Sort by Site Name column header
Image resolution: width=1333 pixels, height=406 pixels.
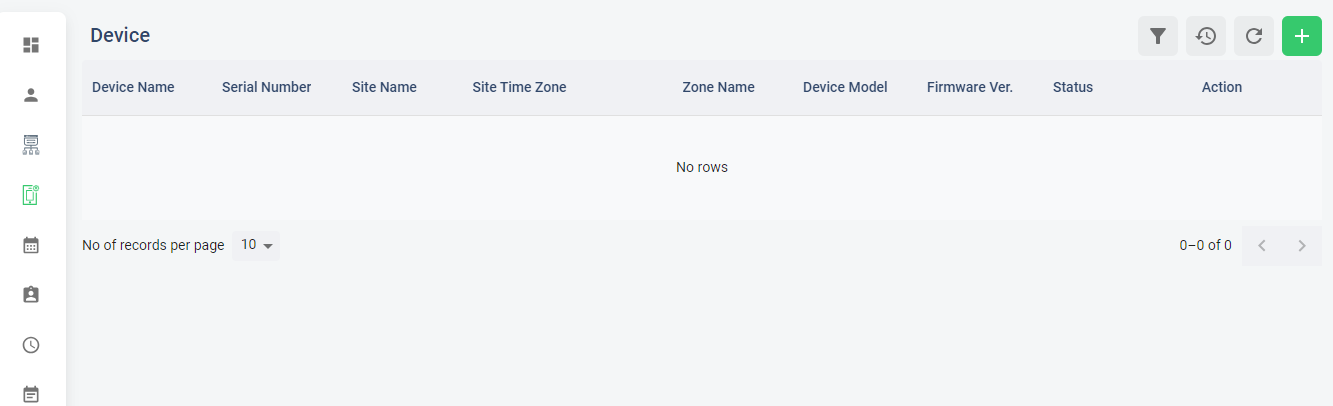(x=384, y=87)
